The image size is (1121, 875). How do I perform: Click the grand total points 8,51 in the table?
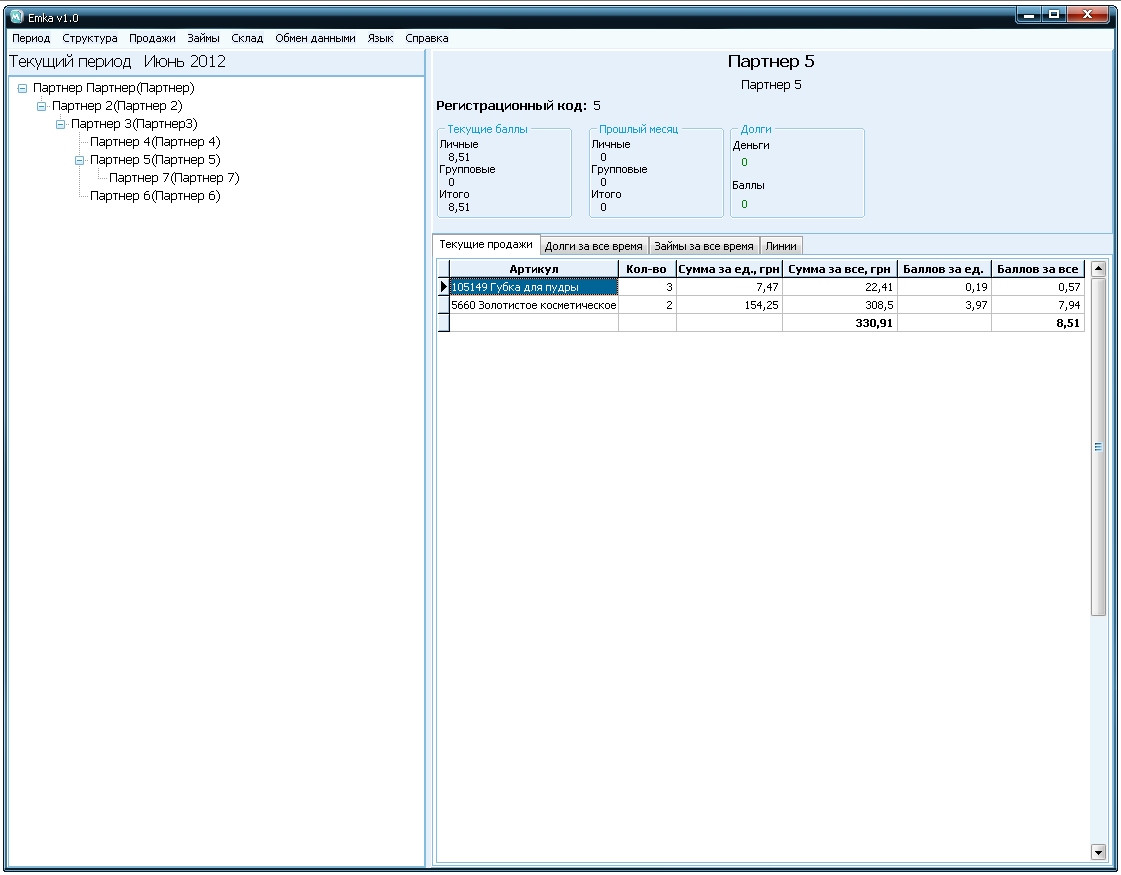pyautogui.click(x=1038, y=323)
